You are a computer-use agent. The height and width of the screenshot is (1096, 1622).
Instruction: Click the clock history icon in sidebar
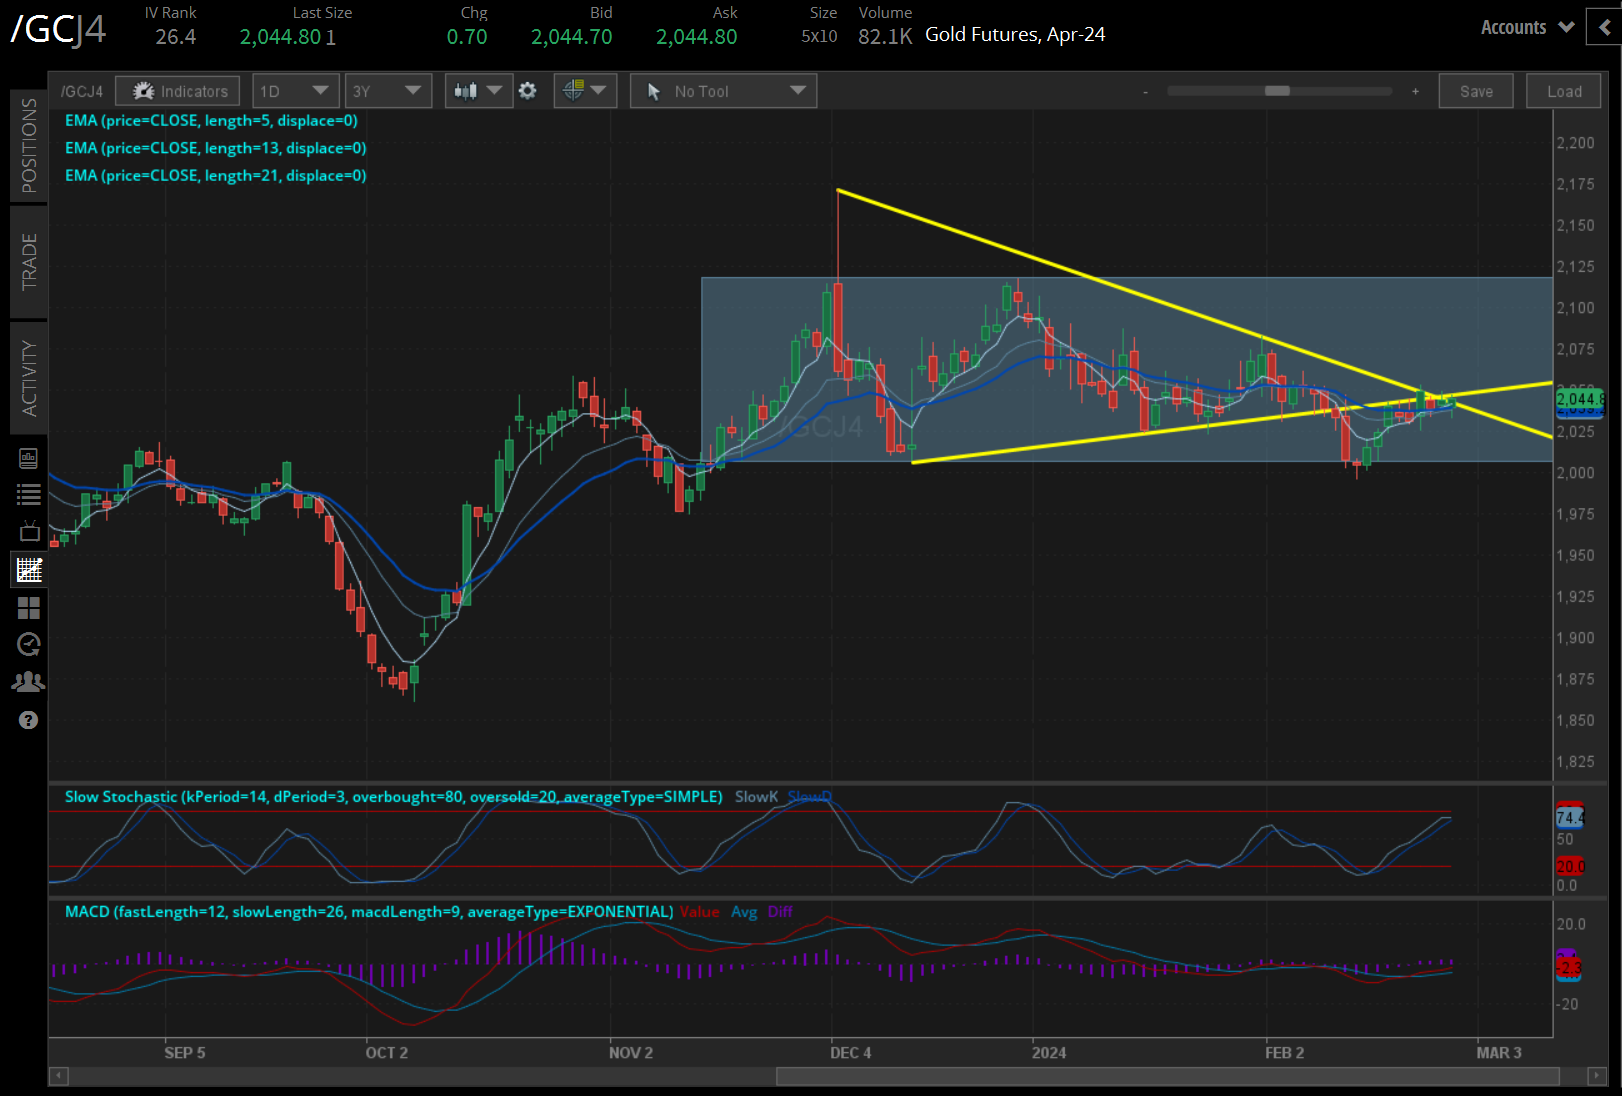coord(29,644)
